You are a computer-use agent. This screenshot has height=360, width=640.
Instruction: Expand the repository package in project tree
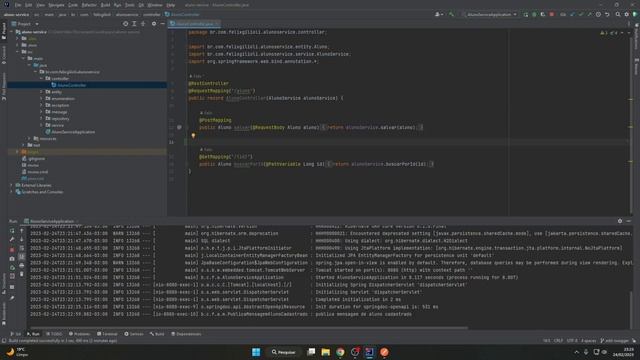[x=41, y=118]
